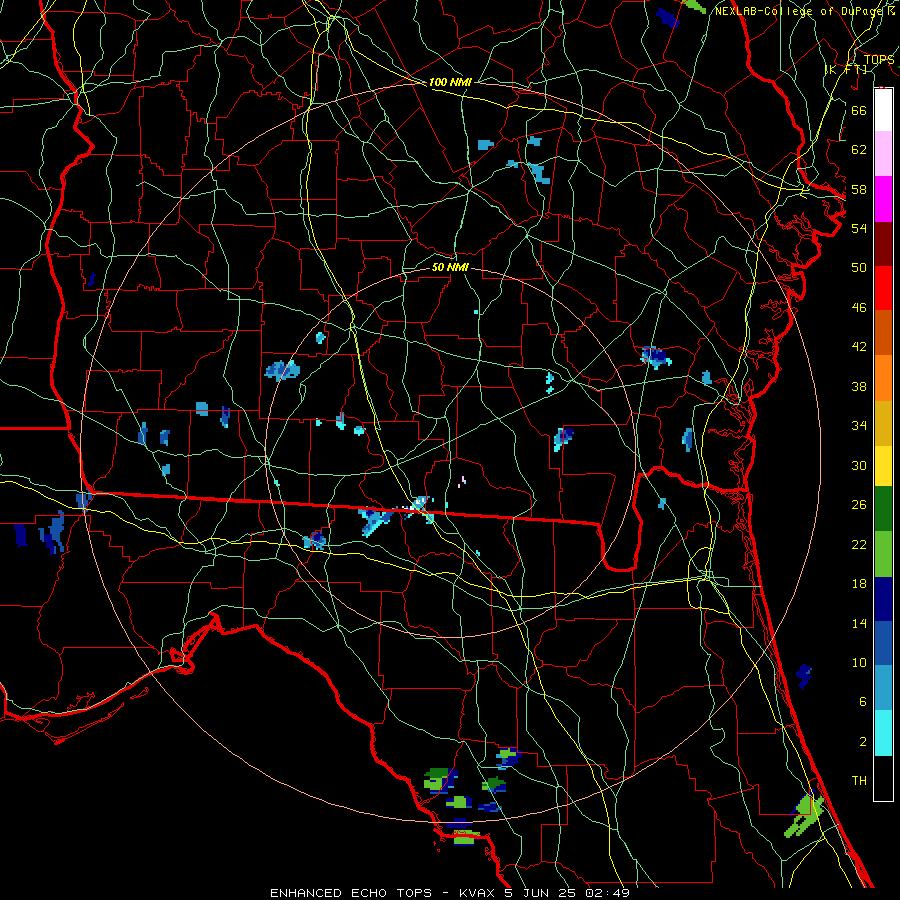Click the 34 legend value

click(859, 426)
